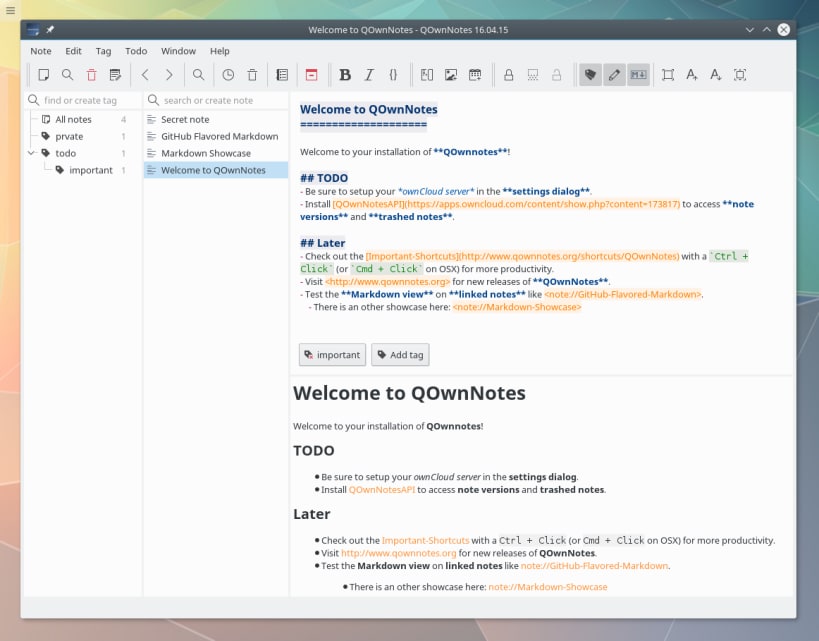
Task: Toggle the note edit pane
Action: (614, 75)
